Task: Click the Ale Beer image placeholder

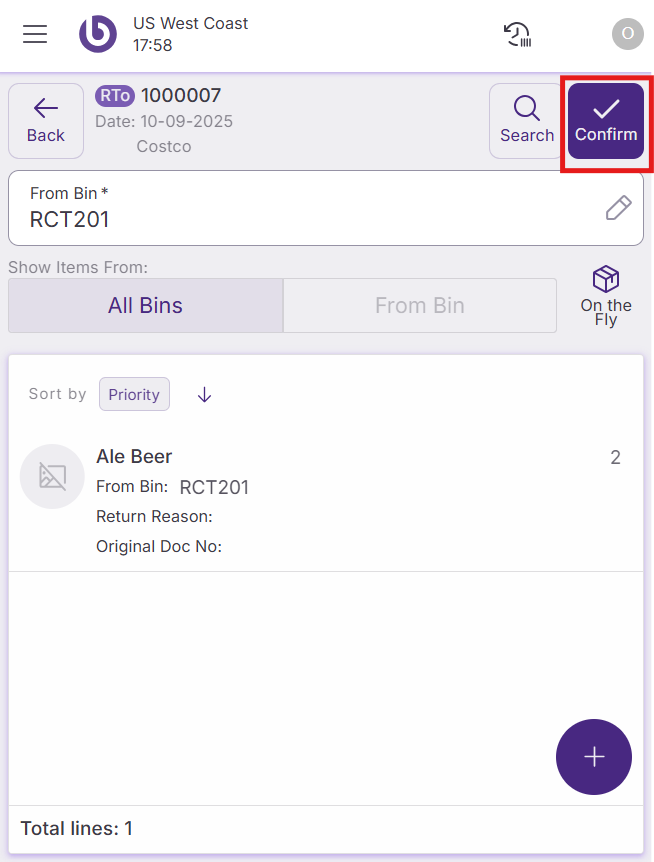Action: click(52, 476)
